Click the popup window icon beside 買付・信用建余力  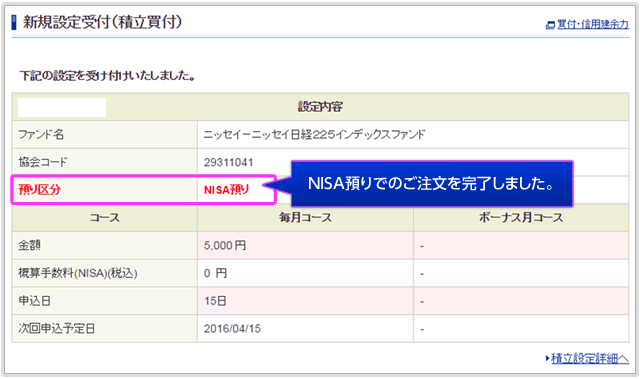(550, 25)
